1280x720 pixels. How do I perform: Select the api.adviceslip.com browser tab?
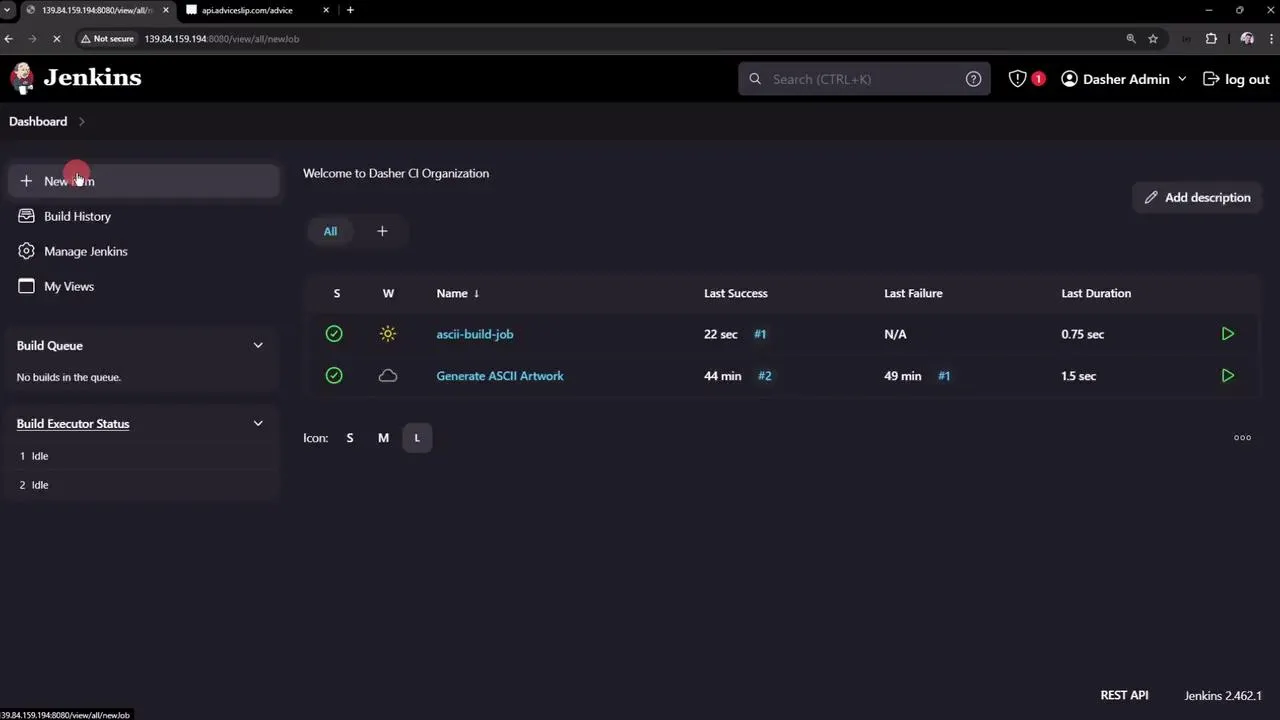(247, 10)
